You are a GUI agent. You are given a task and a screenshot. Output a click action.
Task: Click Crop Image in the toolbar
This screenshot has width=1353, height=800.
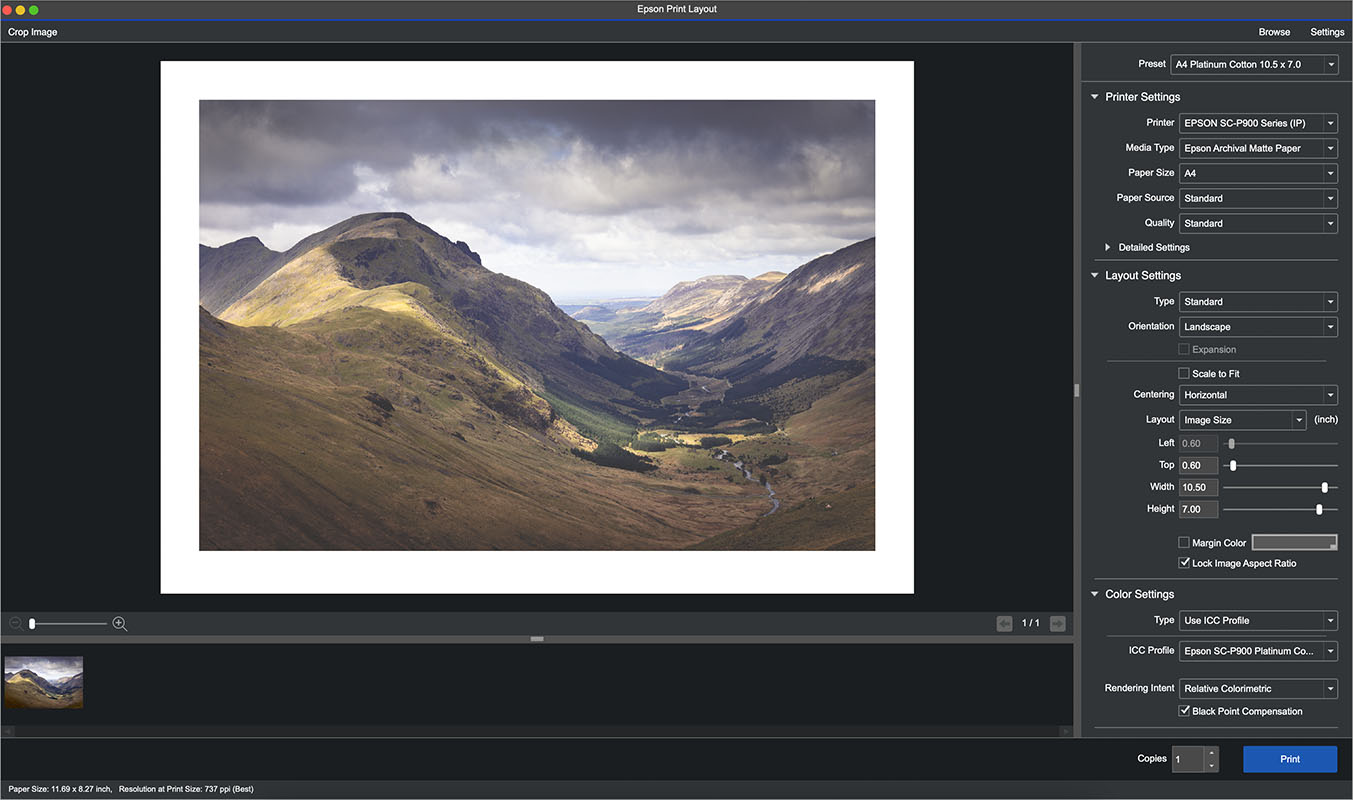[33, 32]
